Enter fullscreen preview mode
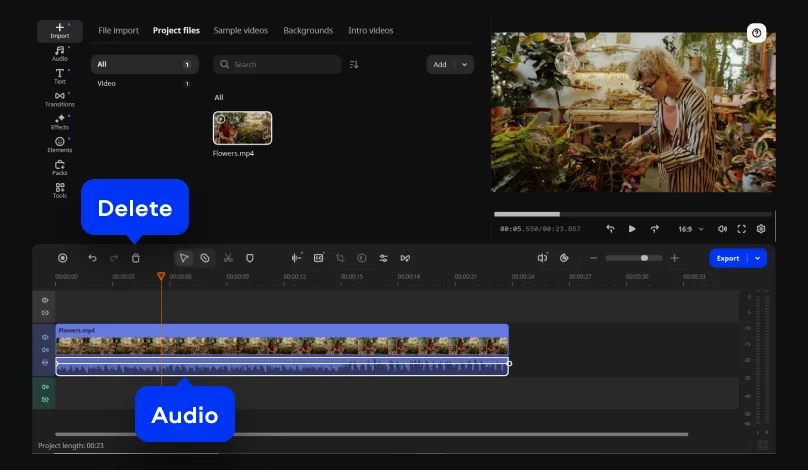808x470 pixels. point(742,229)
